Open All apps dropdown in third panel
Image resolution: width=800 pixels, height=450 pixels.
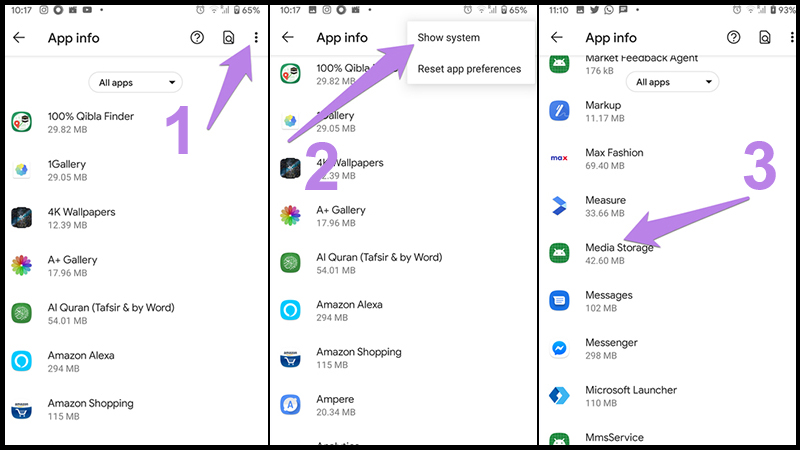click(672, 82)
